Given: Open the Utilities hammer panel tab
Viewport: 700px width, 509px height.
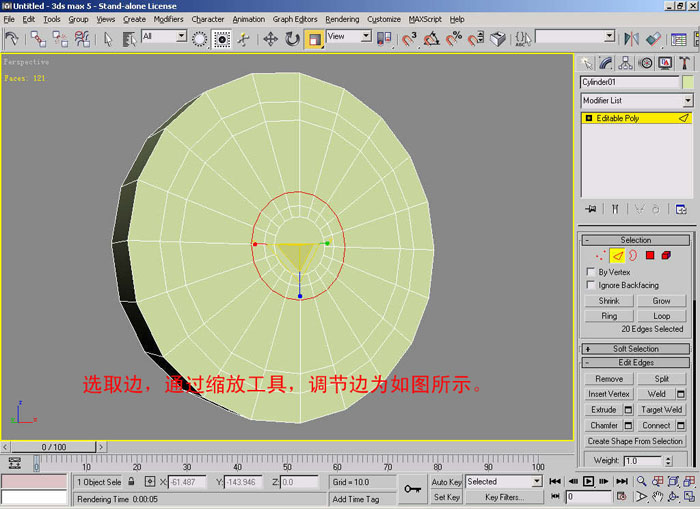Looking at the screenshot, I should [x=684, y=63].
